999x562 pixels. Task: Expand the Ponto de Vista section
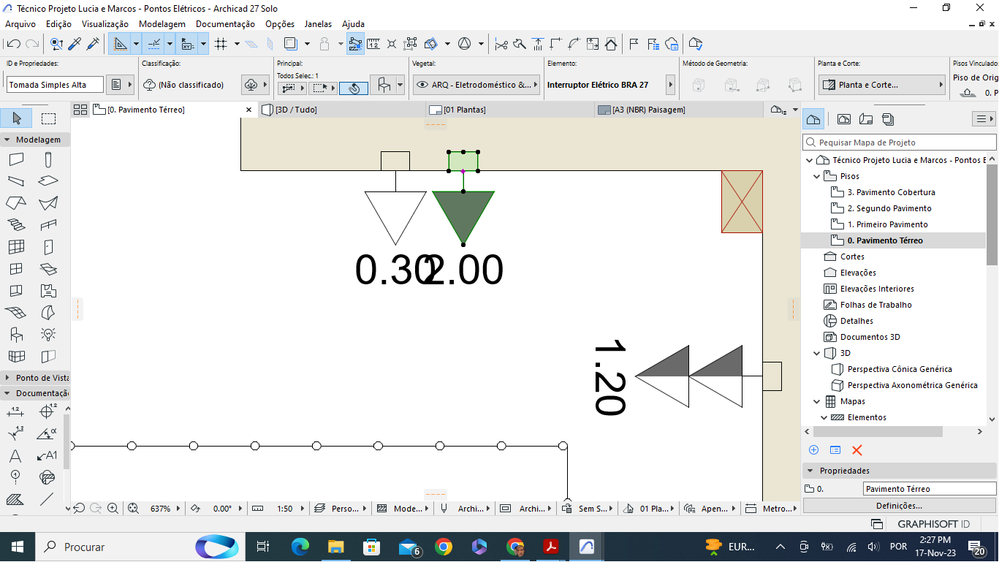click(x=7, y=378)
